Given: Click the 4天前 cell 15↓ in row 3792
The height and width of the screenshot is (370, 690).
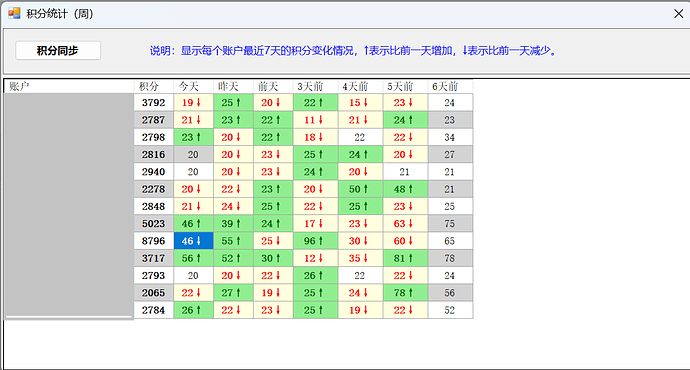Looking at the screenshot, I should coord(360,103).
